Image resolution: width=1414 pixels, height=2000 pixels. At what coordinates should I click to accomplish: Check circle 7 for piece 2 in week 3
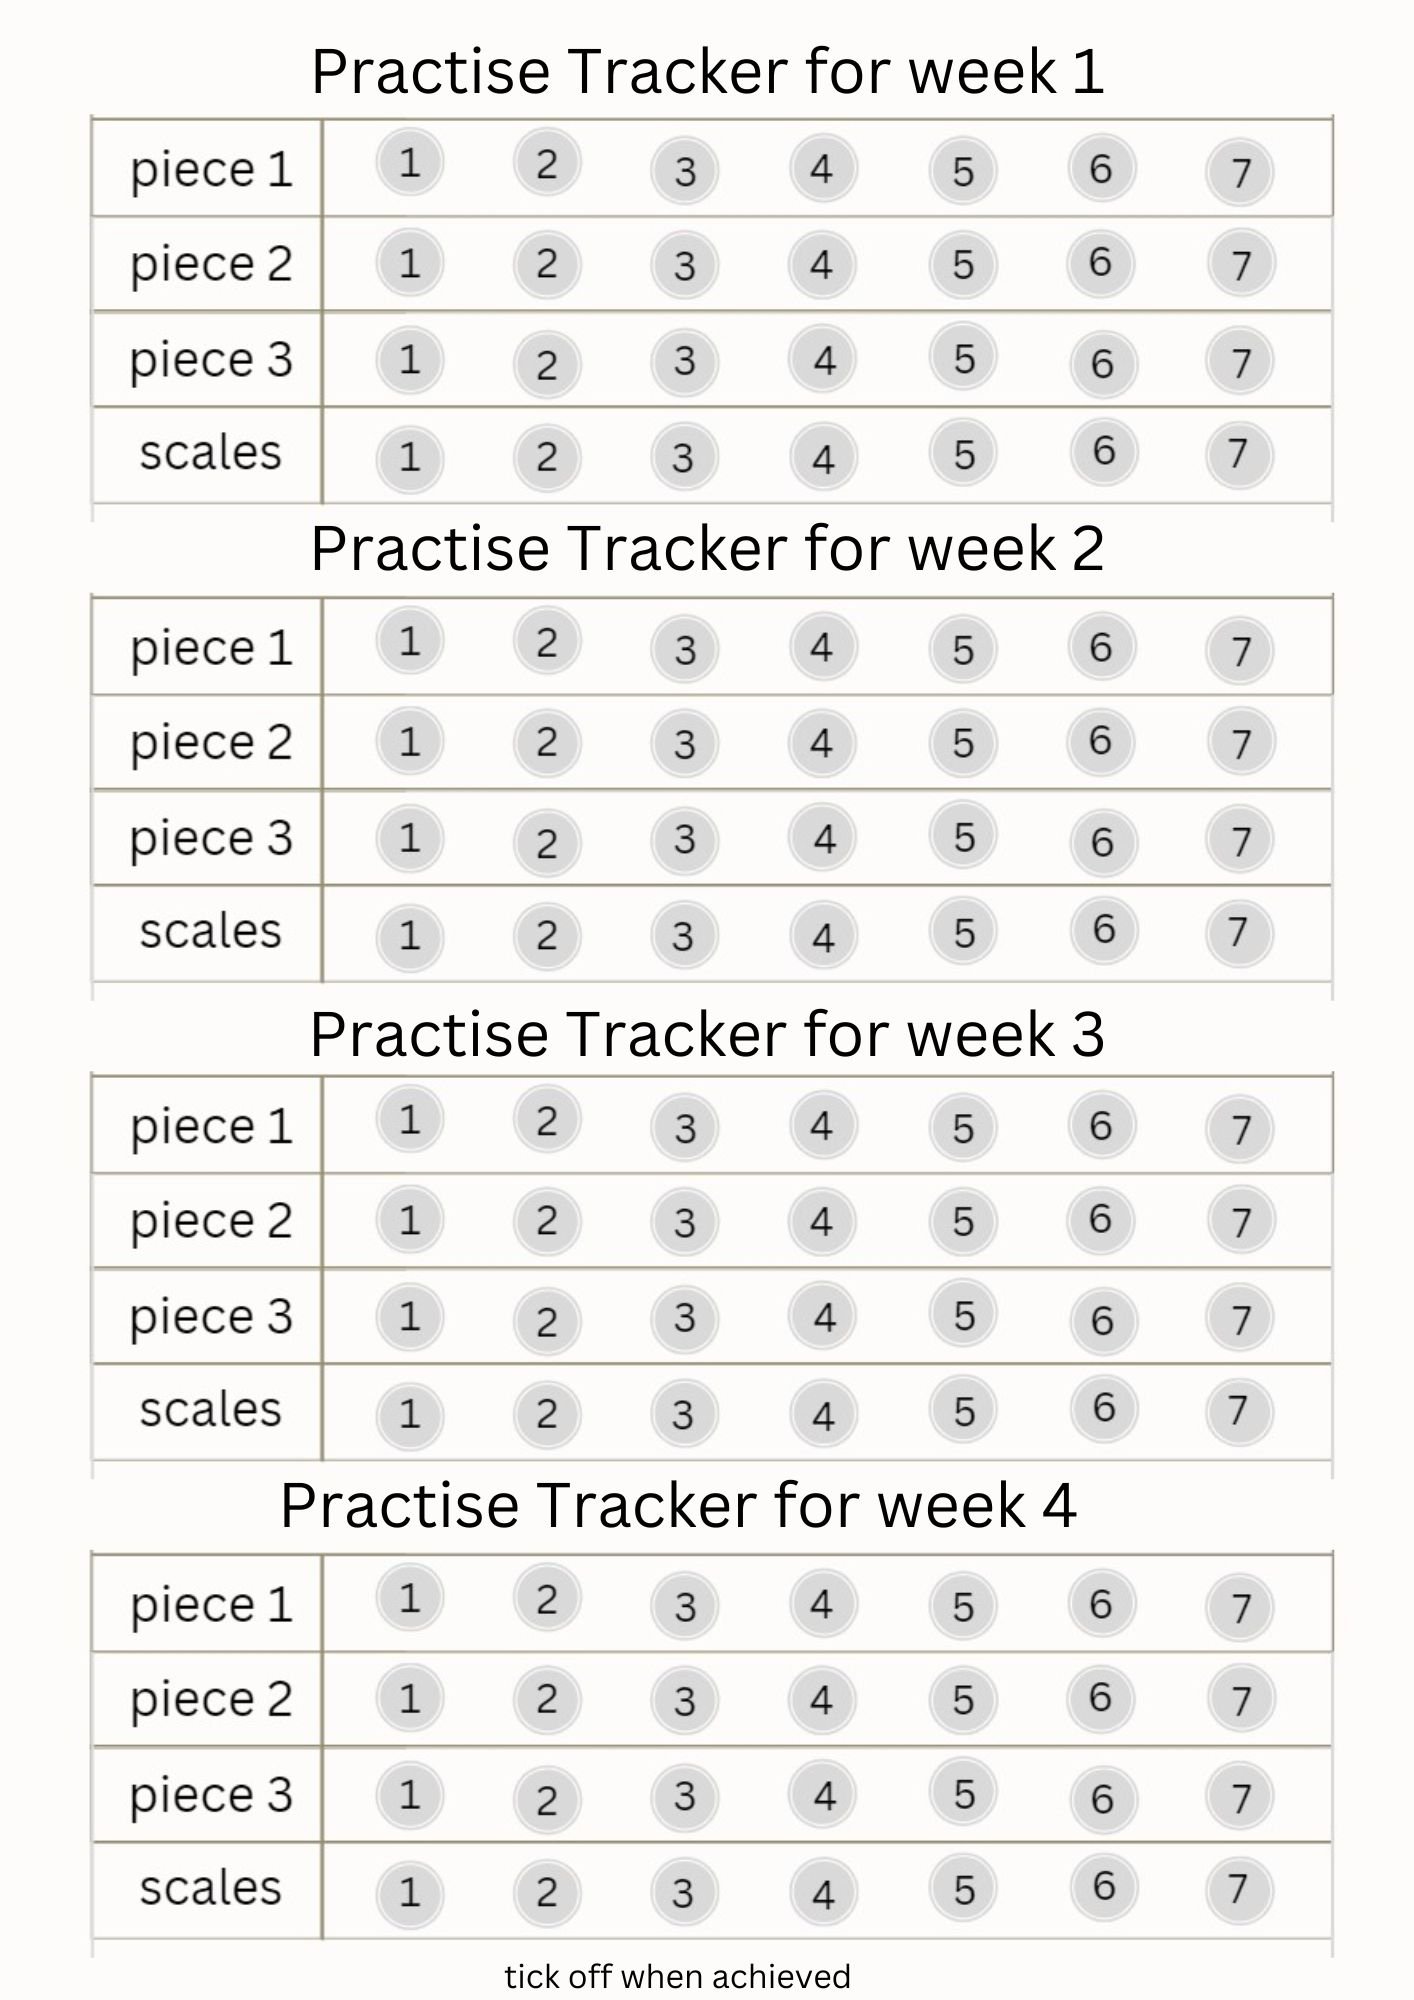pos(1240,1221)
